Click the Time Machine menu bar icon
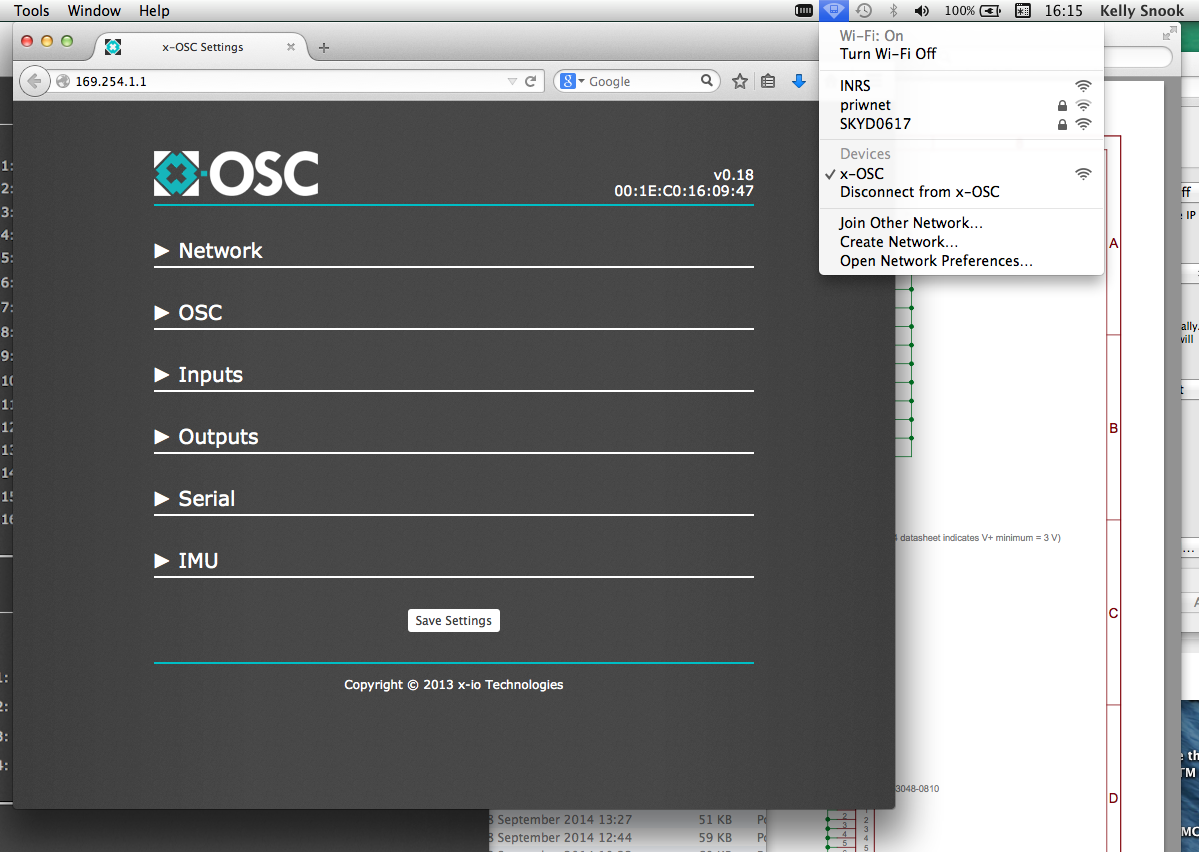The width and height of the screenshot is (1199, 852). pyautogui.click(x=864, y=11)
